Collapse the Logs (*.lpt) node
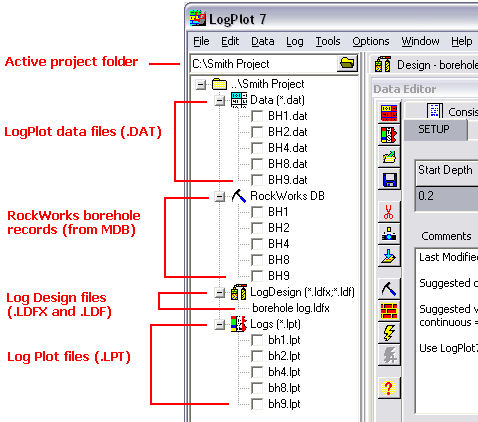 click(x=219, y=324)
